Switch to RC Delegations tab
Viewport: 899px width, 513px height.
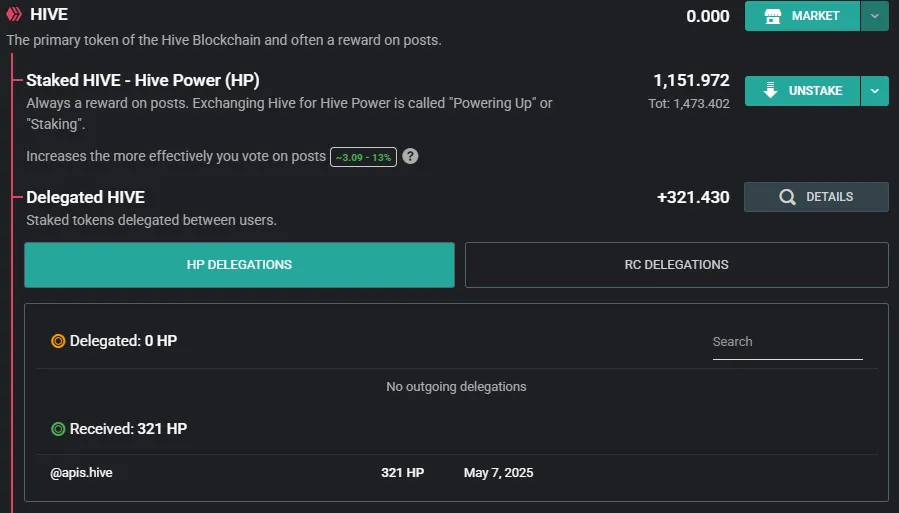(x=677, y=265)
